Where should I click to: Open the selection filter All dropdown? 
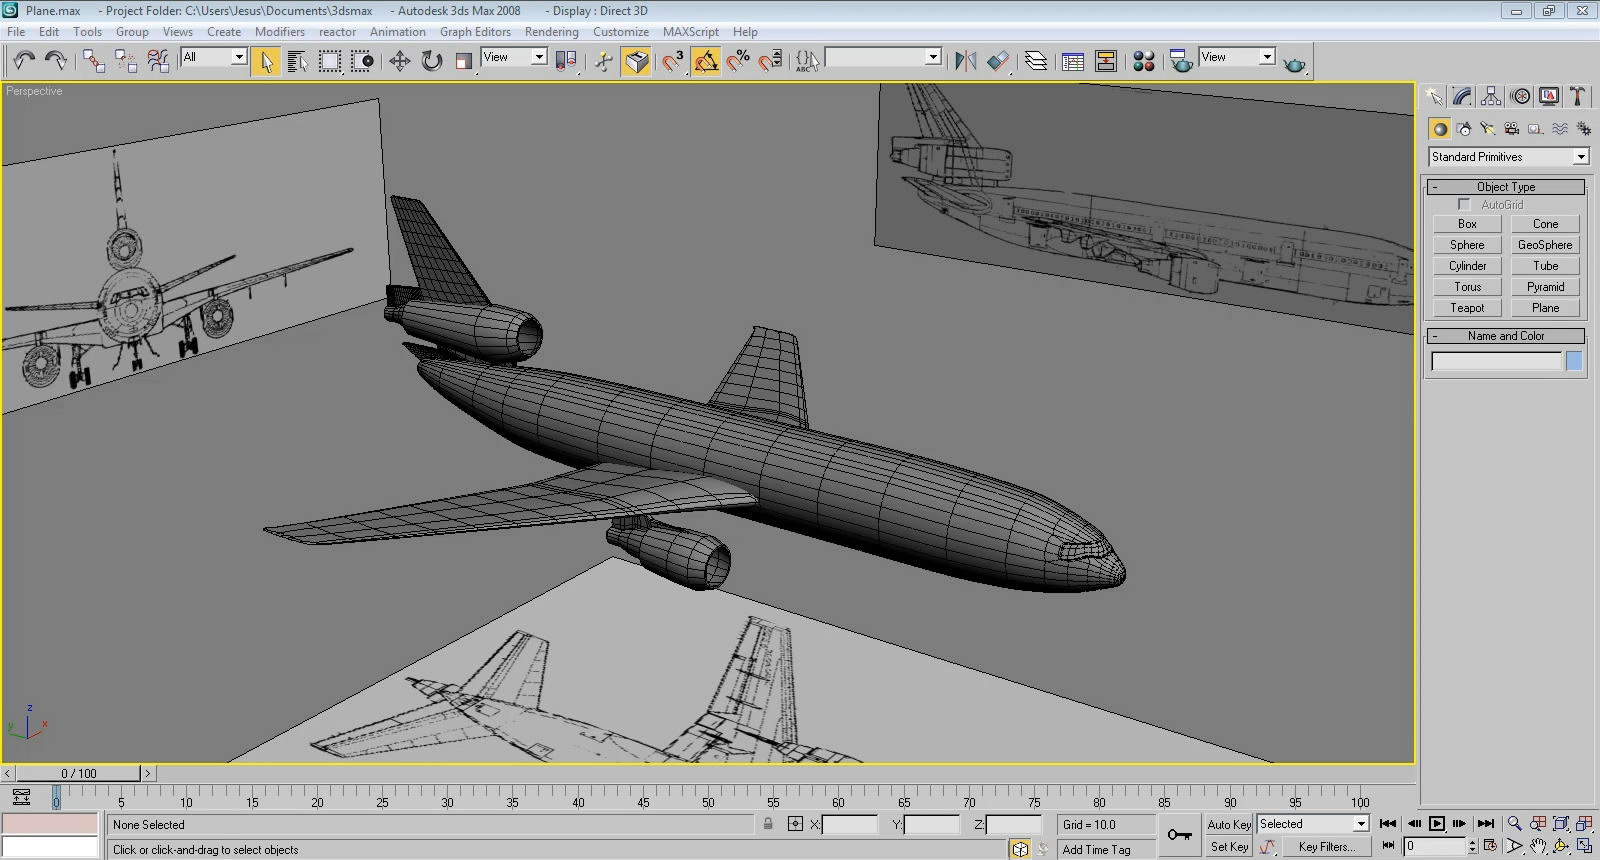pyautogui.click(x=214, y=58)
